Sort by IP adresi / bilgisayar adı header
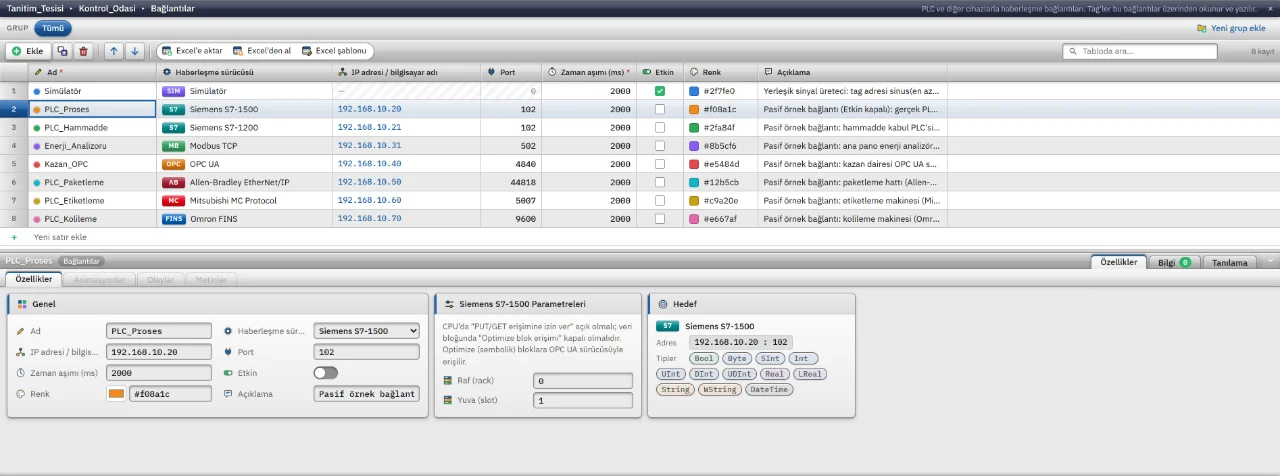The width and height of the screenshot is (1280, 476). coord(406,72)
